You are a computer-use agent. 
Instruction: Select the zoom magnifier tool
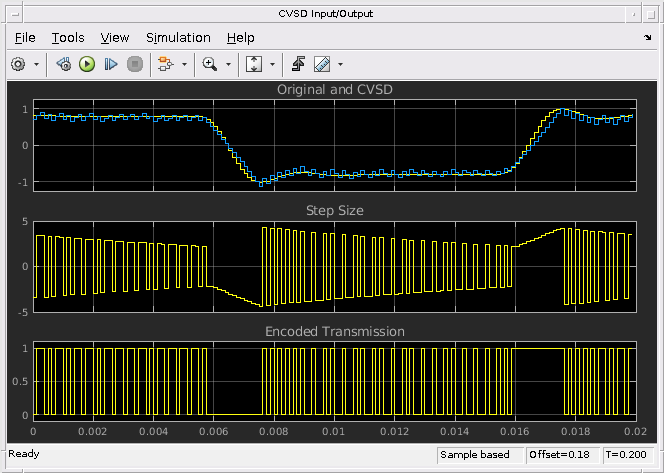coord(210,64)
